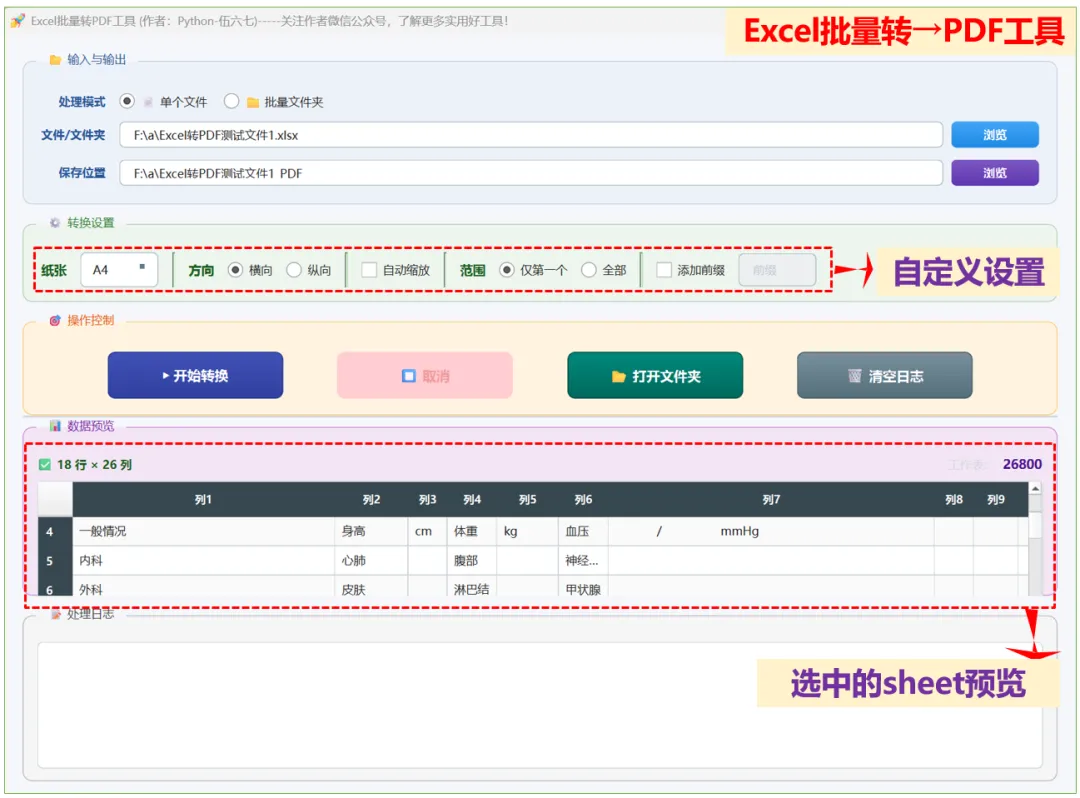Click the cell 心肺 in the preview
Viewport: 1080px width, 798px height.
(x=371, y=560)
